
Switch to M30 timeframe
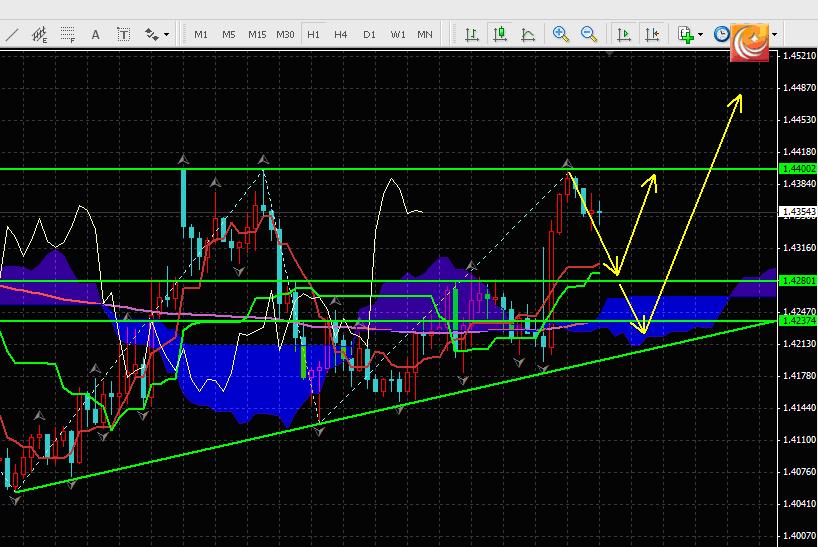285,35
